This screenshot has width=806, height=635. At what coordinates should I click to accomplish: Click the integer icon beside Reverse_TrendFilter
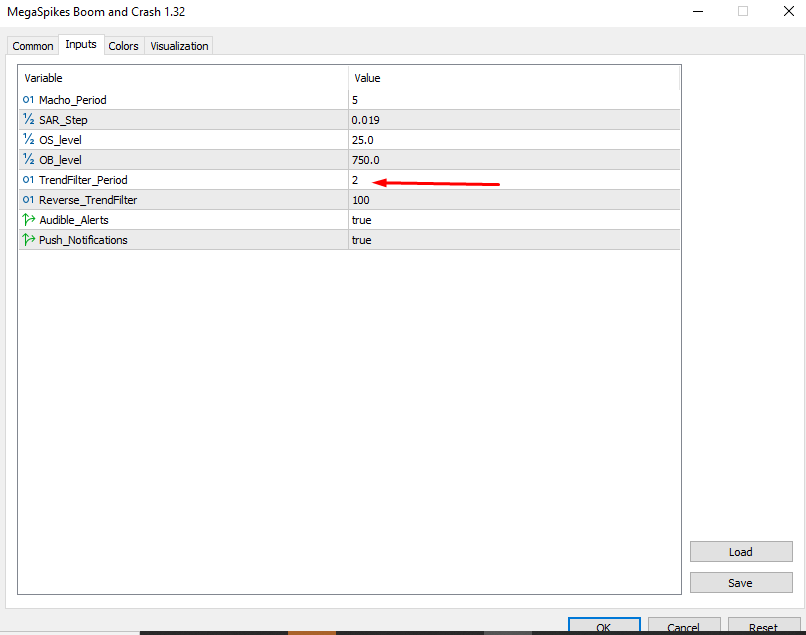coord(28,200)
